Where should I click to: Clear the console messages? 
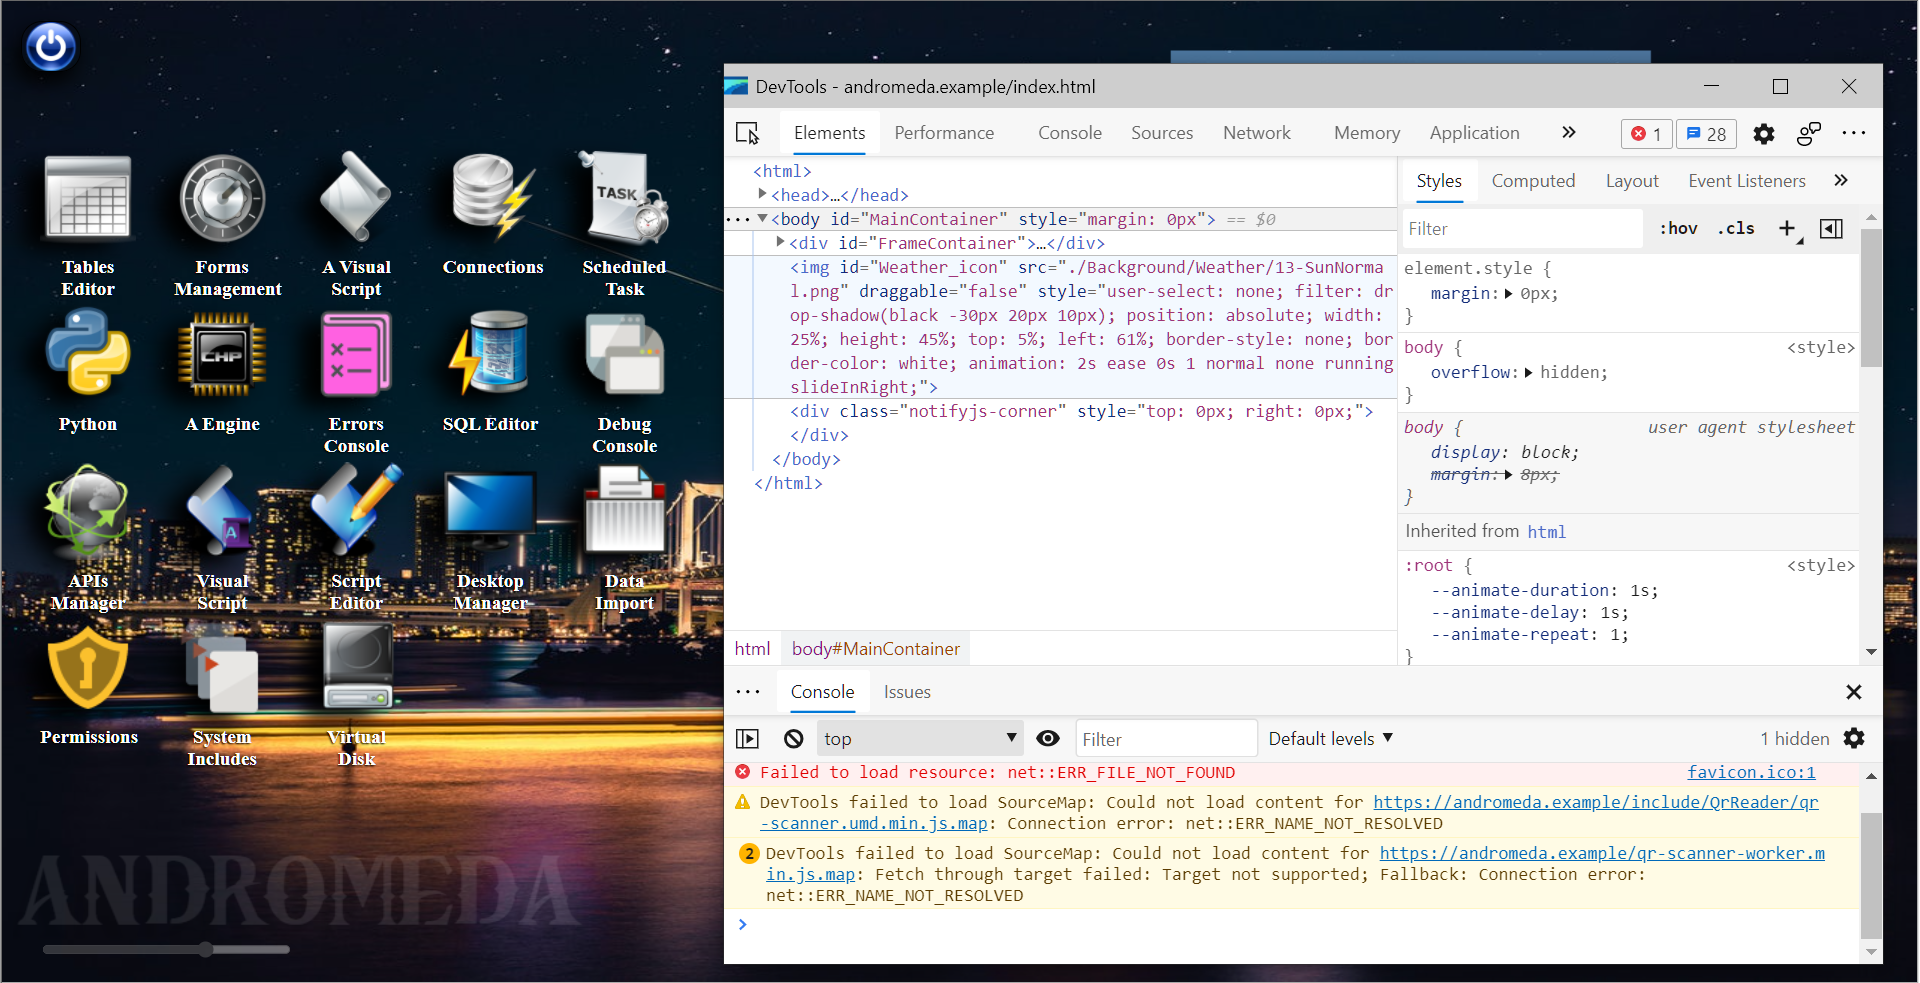[x=793, y=738]
